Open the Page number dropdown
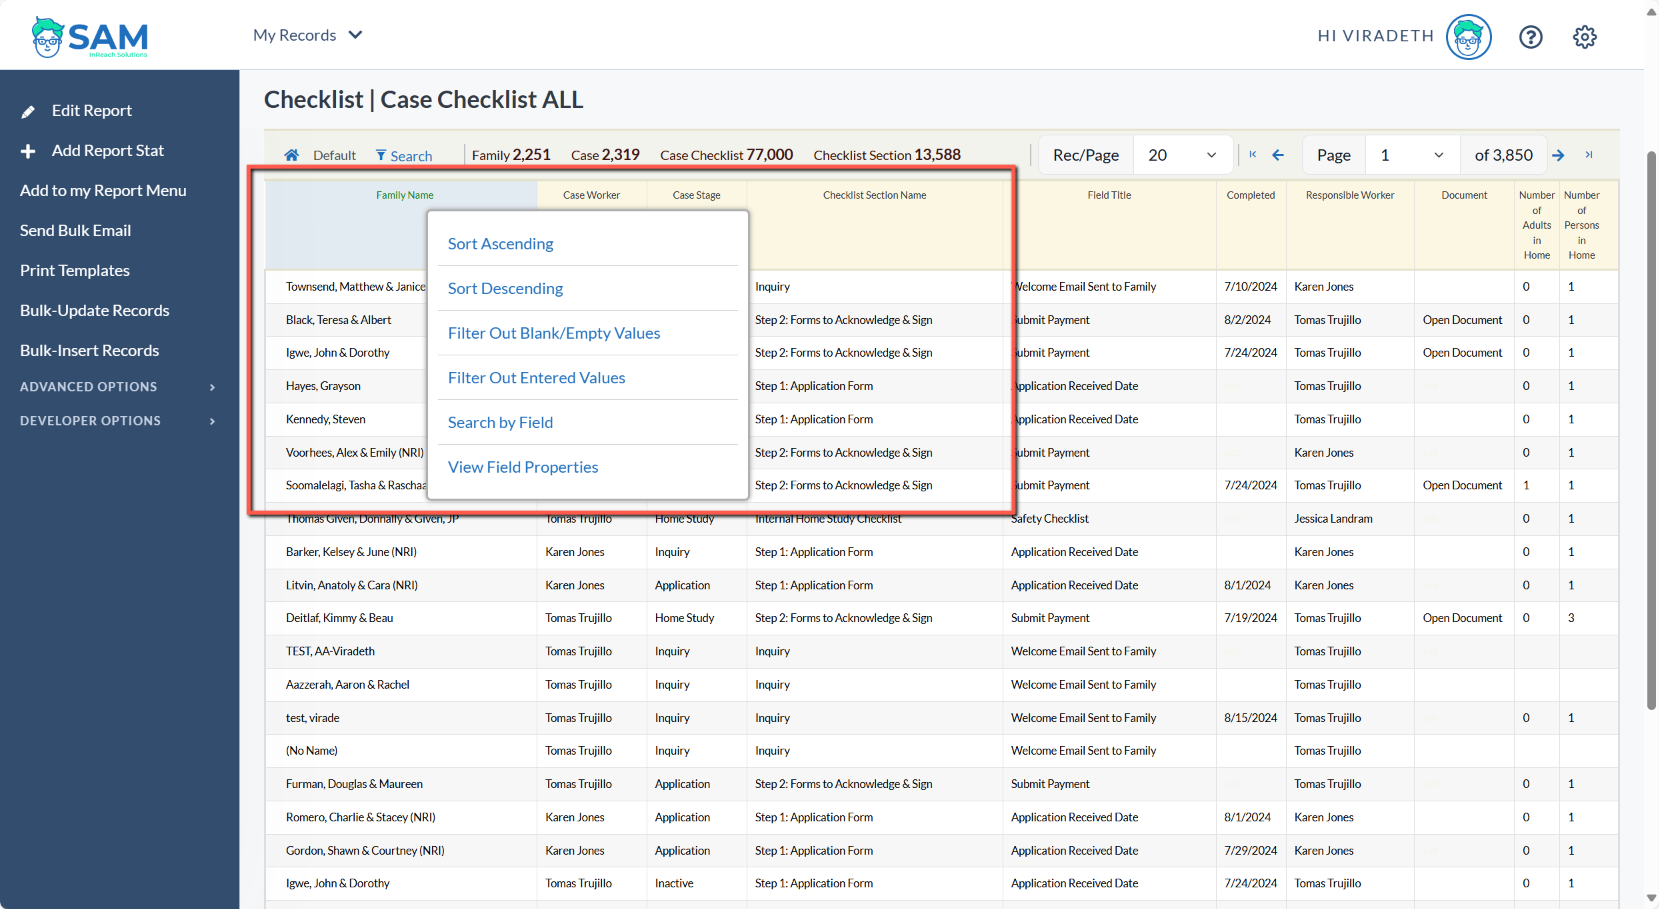1659x909 pixels. click(x=1411, y=155)
